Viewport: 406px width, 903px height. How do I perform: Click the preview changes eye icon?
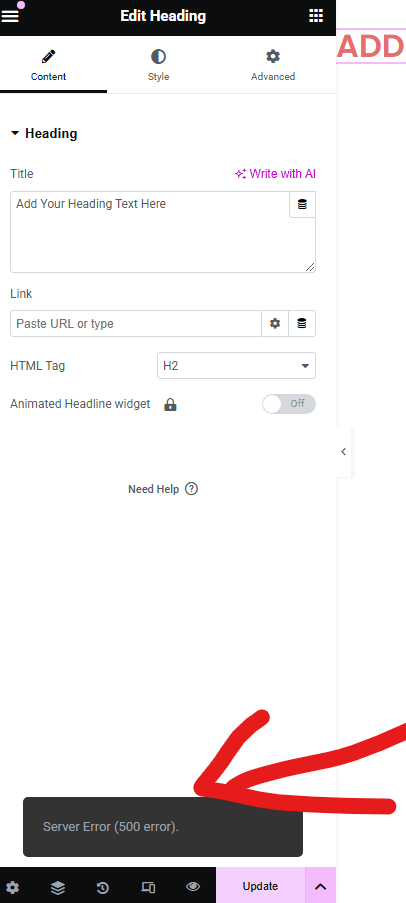(193, 886)
